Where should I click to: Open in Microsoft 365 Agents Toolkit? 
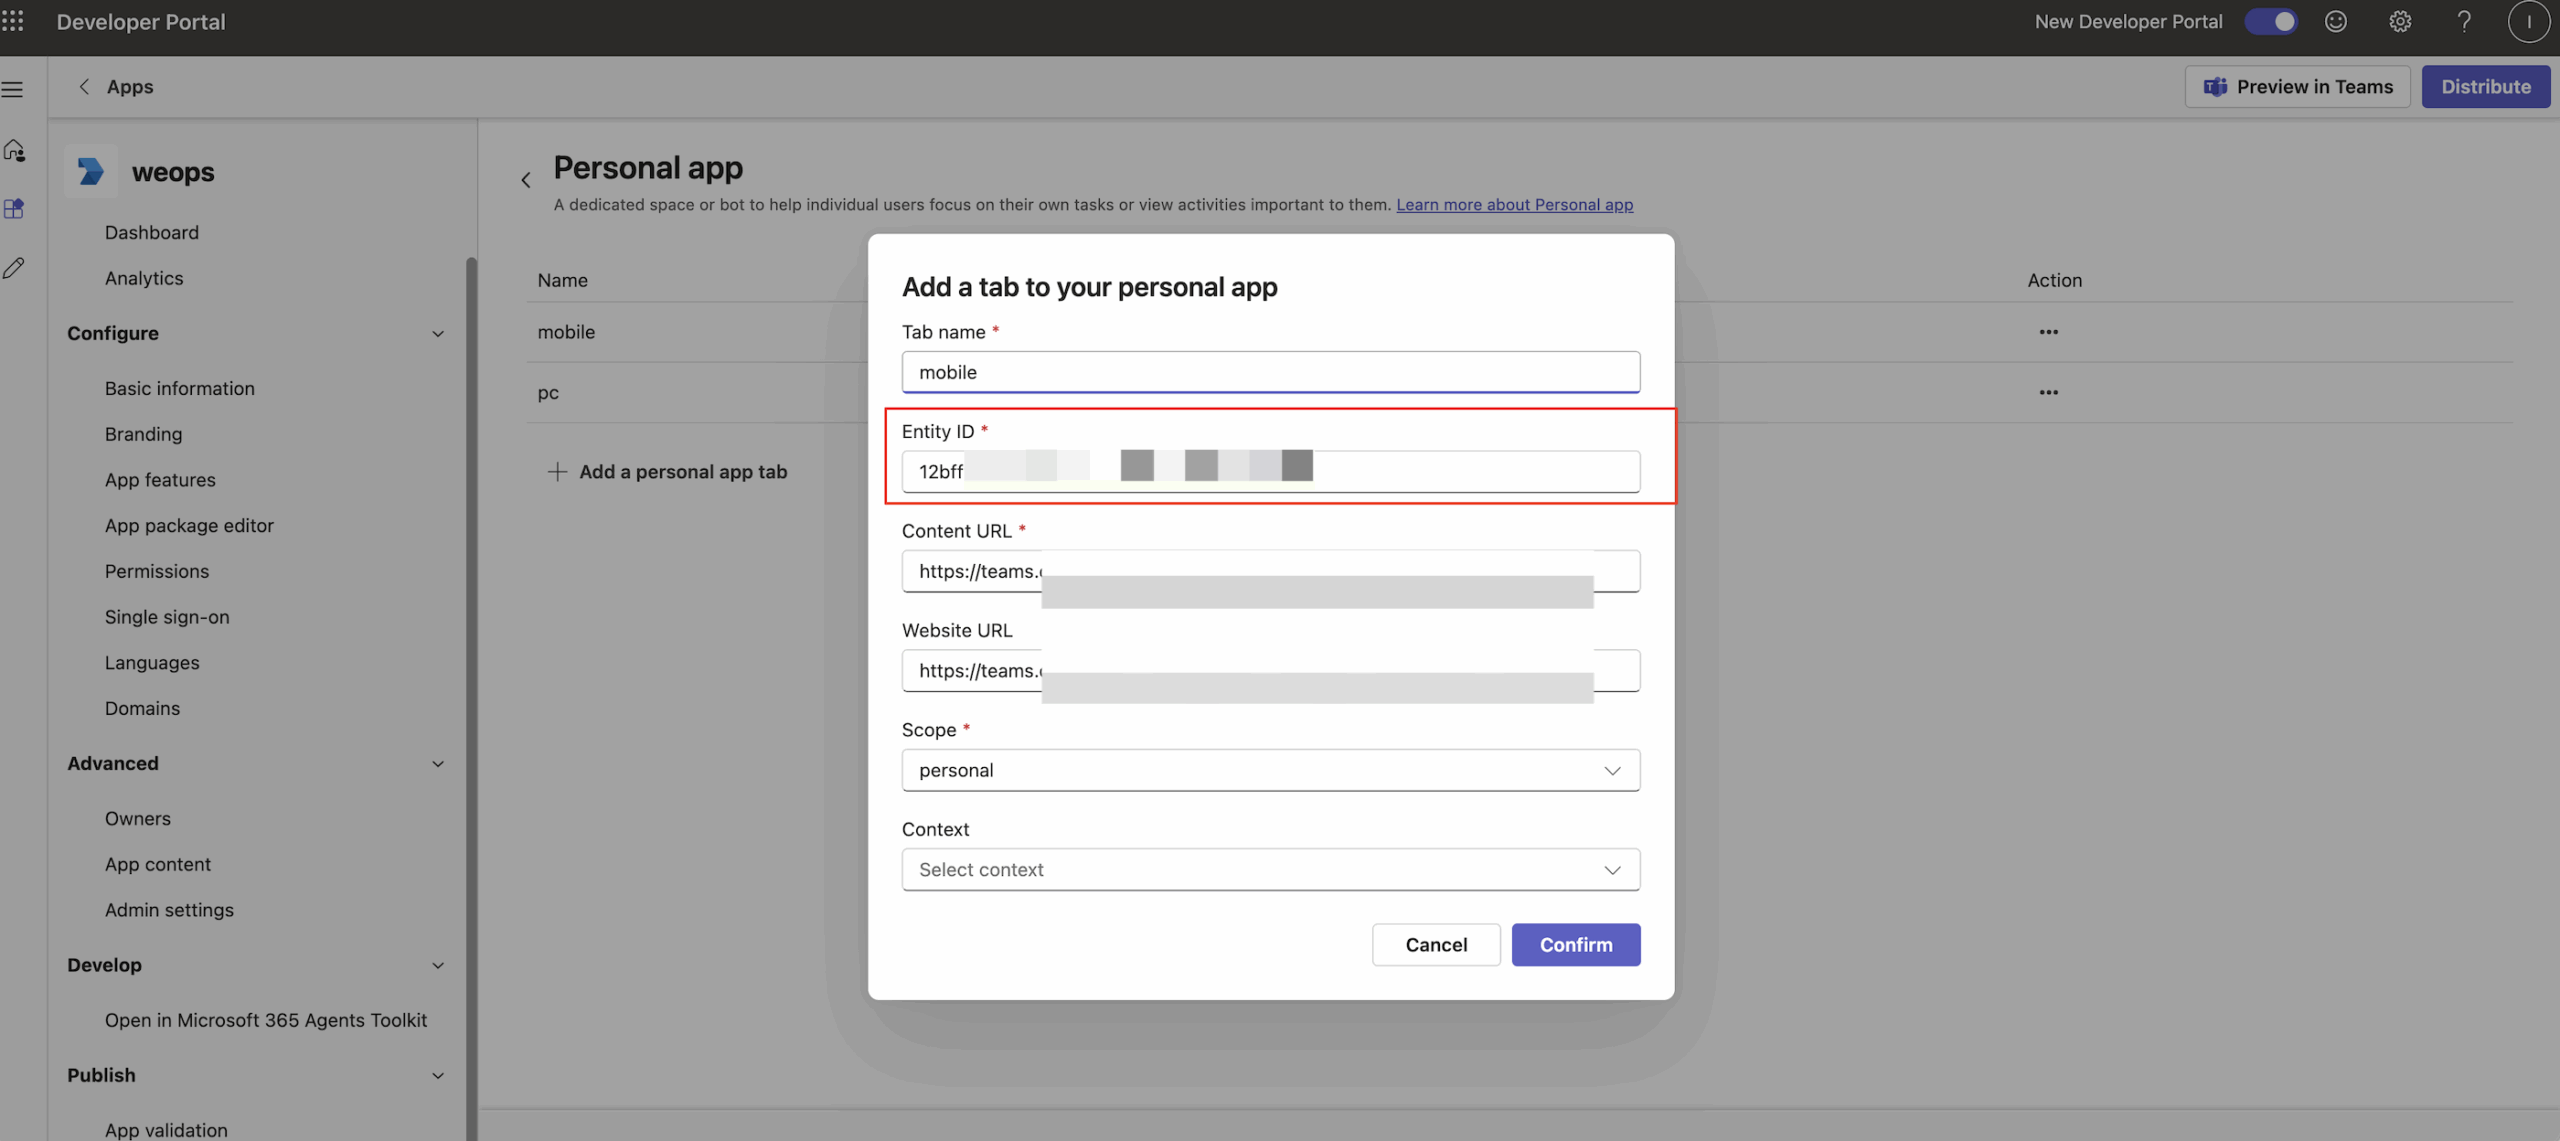[266, 1020]
